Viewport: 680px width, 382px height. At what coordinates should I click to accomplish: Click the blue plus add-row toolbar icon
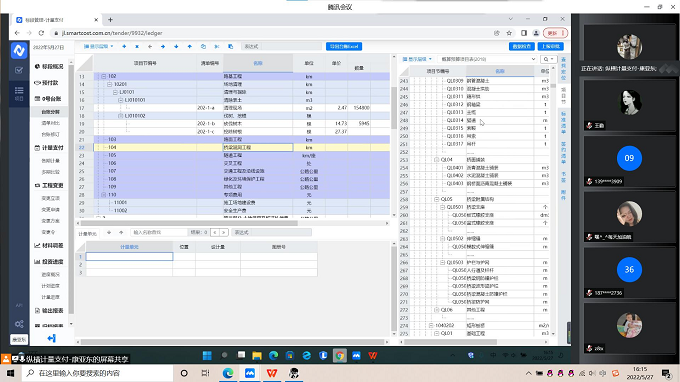click(124, 46)
